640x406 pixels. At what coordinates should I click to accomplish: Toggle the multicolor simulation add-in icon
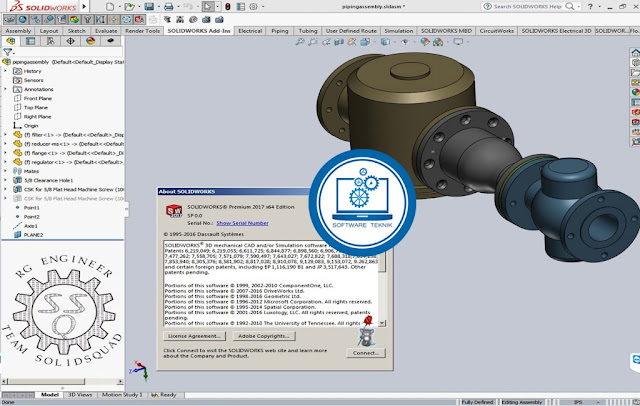point(74,19)
